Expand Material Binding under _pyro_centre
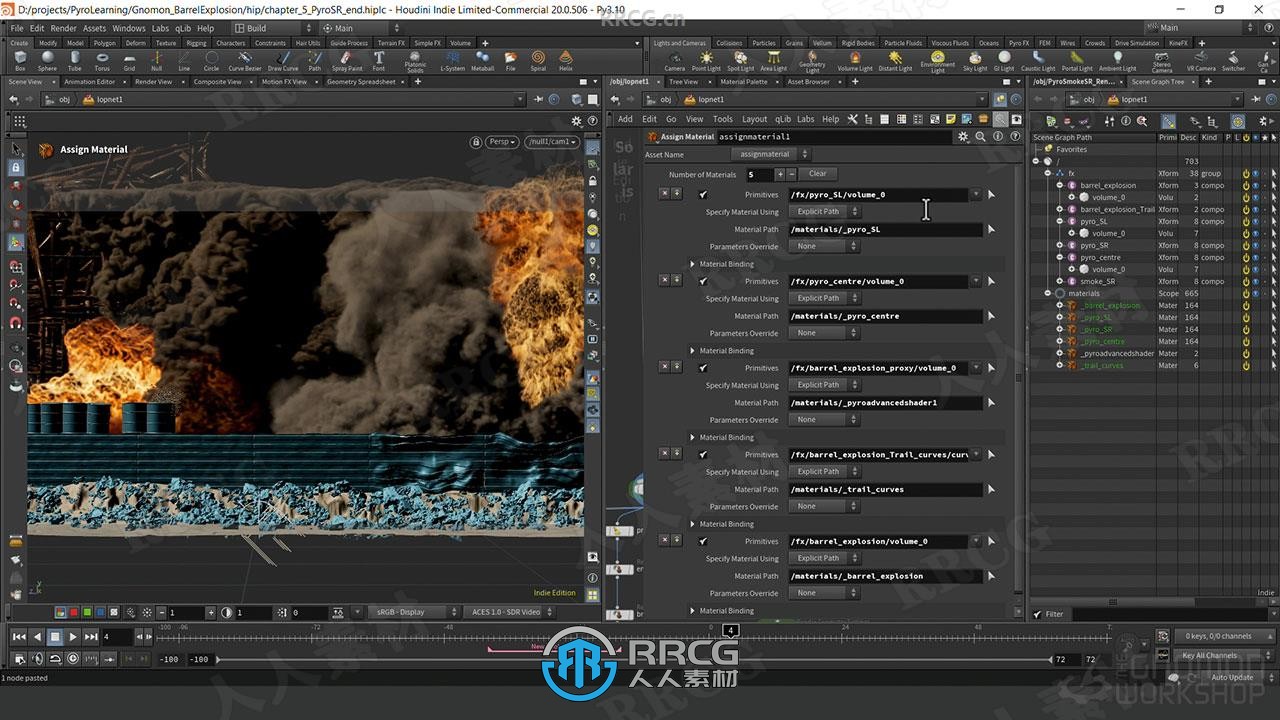 click(x=692, y=351)
